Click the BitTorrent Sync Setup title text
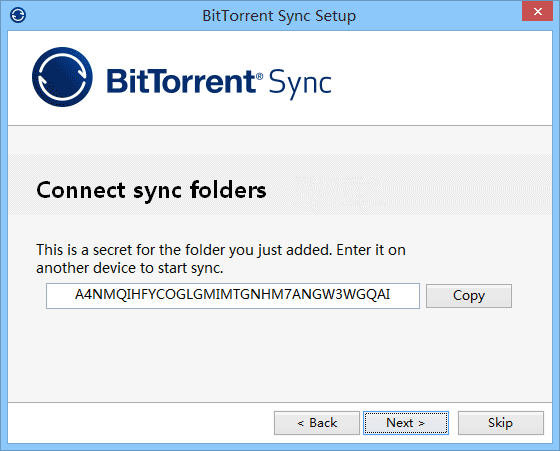The image size is (560, 451). pyautogui.click(x=279, y=16)
